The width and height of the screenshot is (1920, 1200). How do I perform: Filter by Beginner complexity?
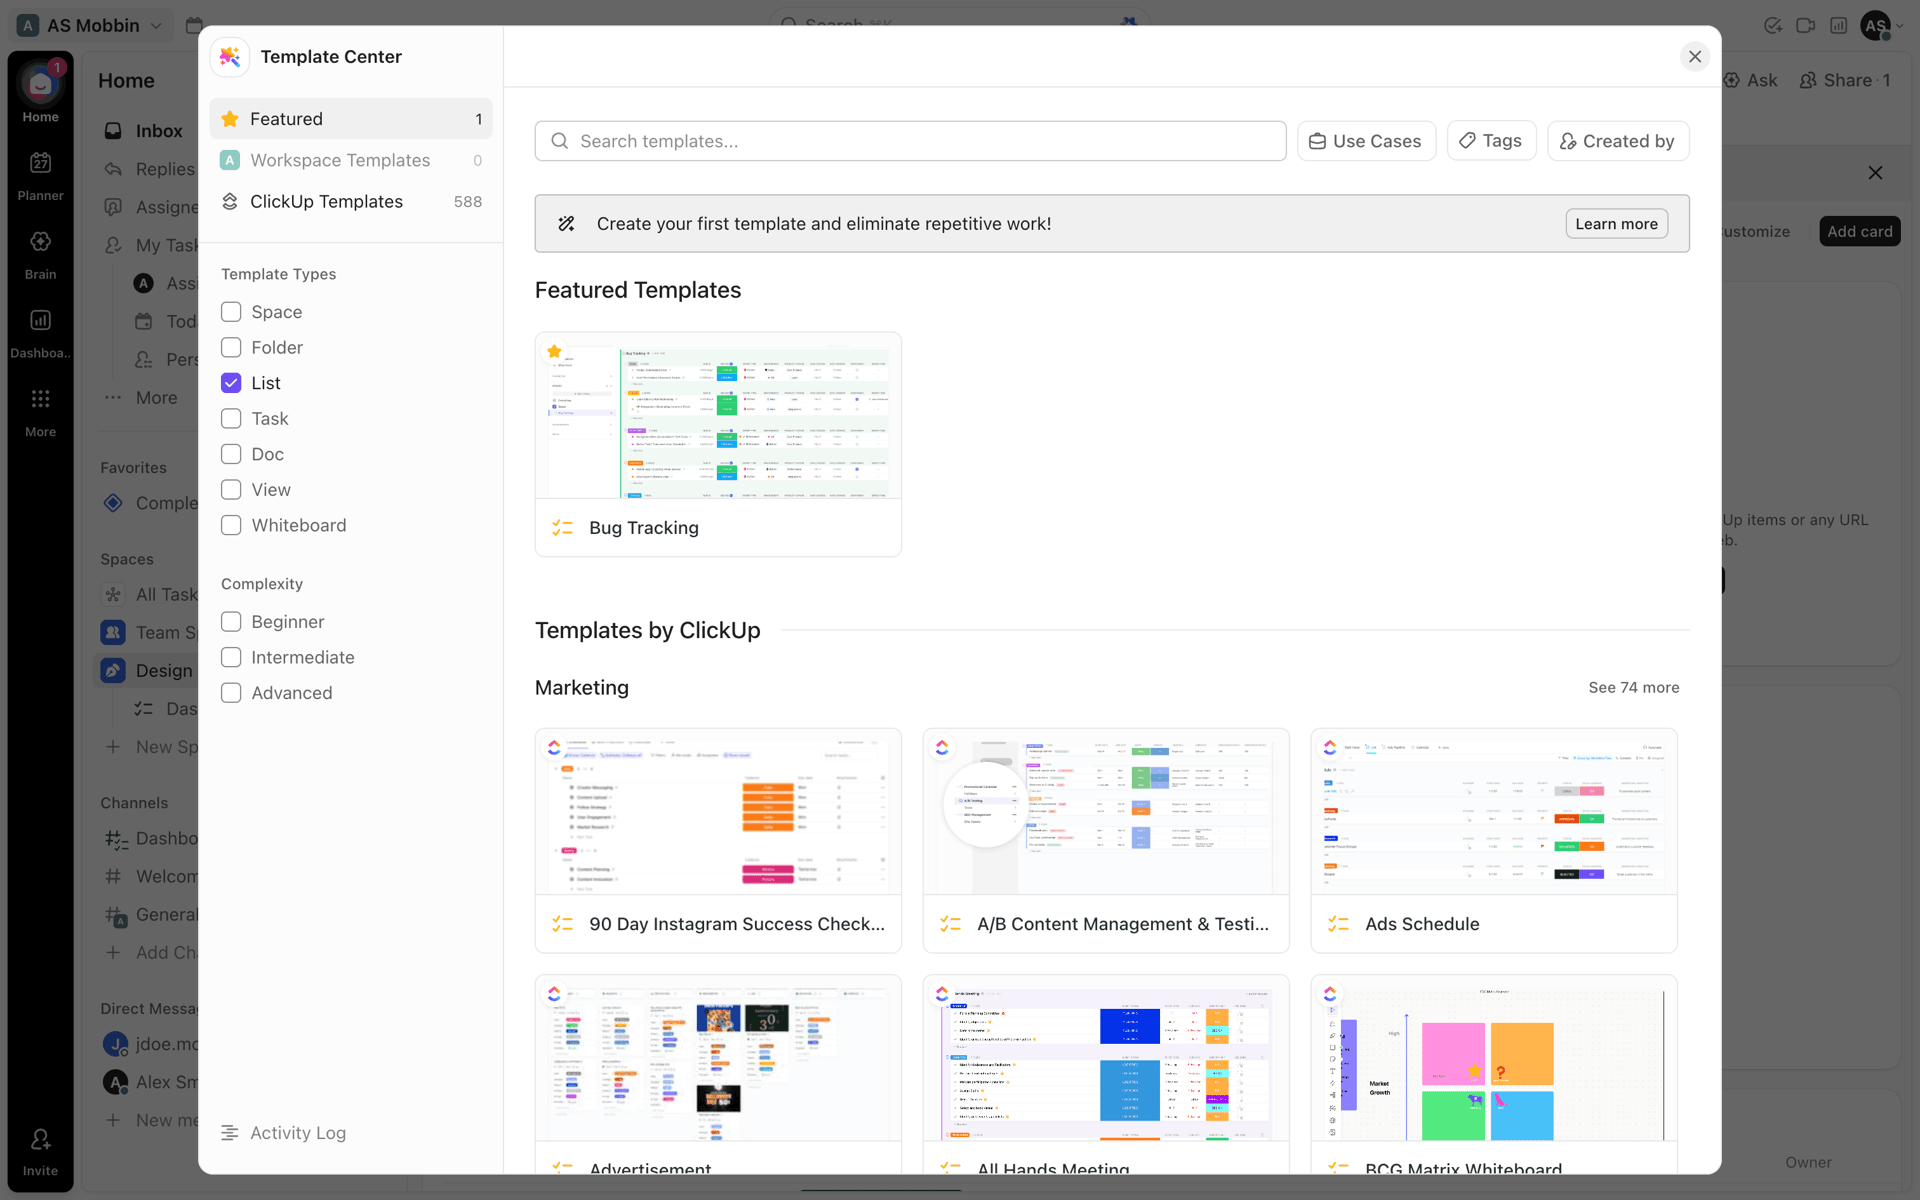click(x=231, y=622)
